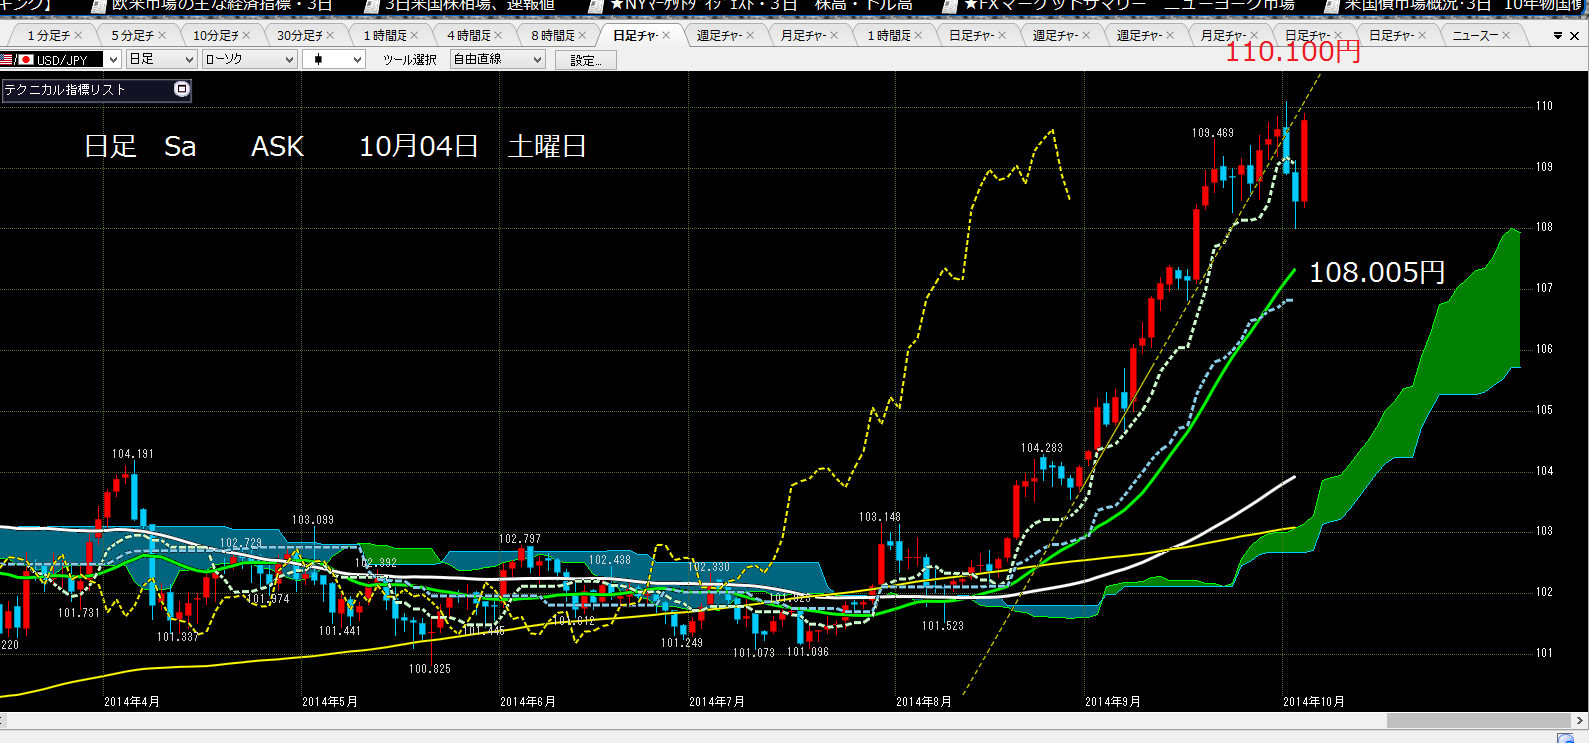Switch to the 5分足 tab
The width and height of the screenshot is (1589, 743).
pyautogui.click(x=132, y=36)
